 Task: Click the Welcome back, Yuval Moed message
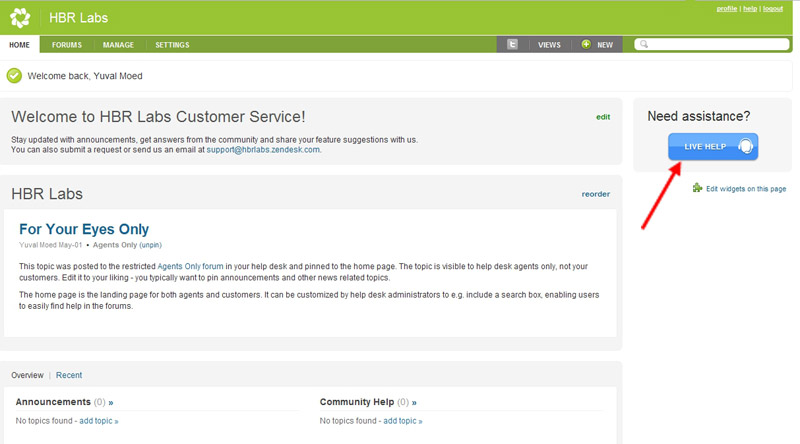coord(85,76)
